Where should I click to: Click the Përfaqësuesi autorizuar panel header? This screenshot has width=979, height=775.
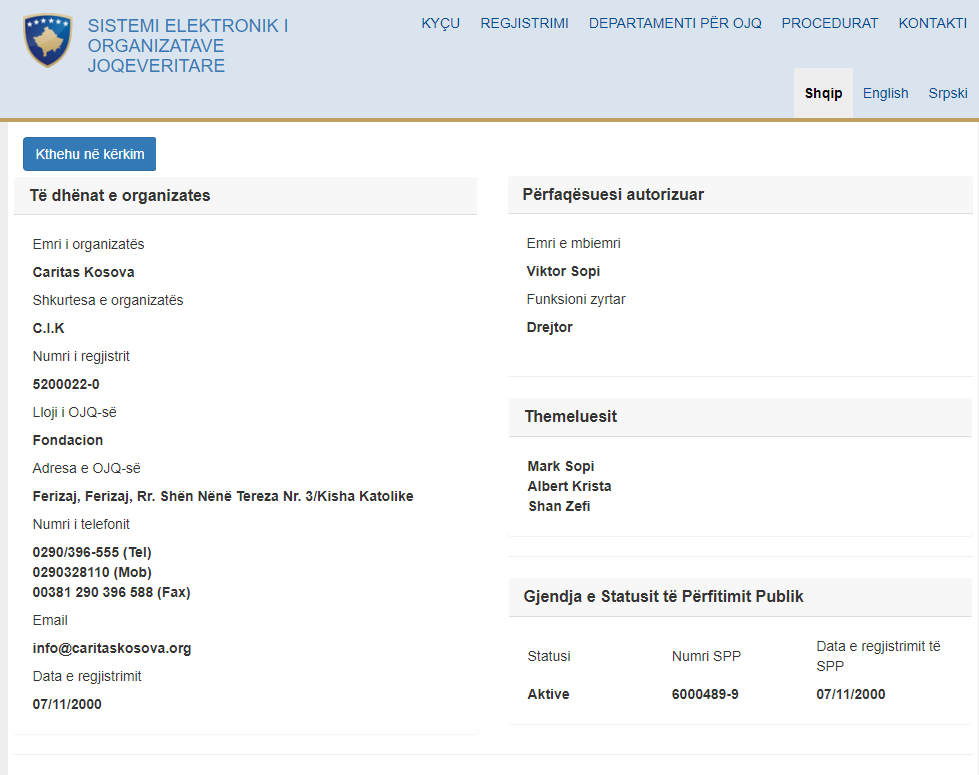pyautogui.click(x=613, y=195)
